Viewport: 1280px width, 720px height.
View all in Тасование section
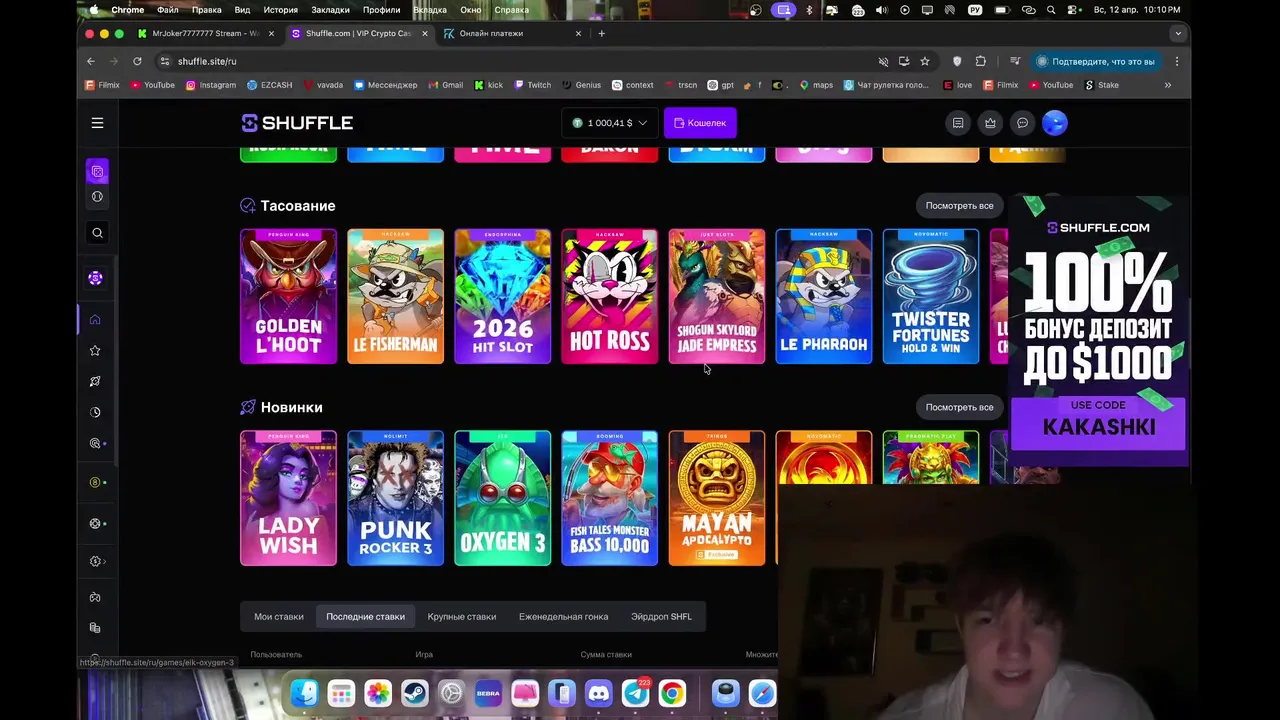pos(959,206)
